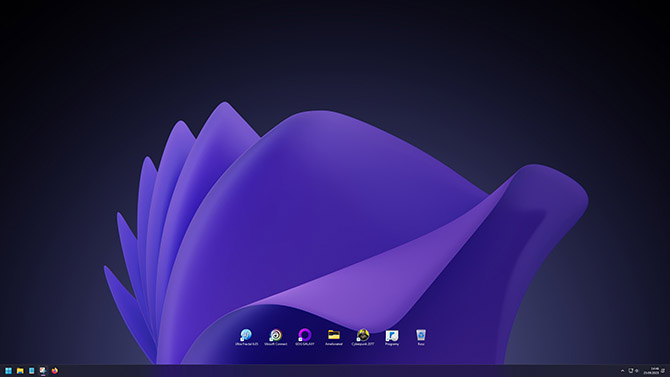This screenshot has width=670, height=377.
Task: Open the clock and date flyout
Action: pyautogui.click(x=651, y=371)
